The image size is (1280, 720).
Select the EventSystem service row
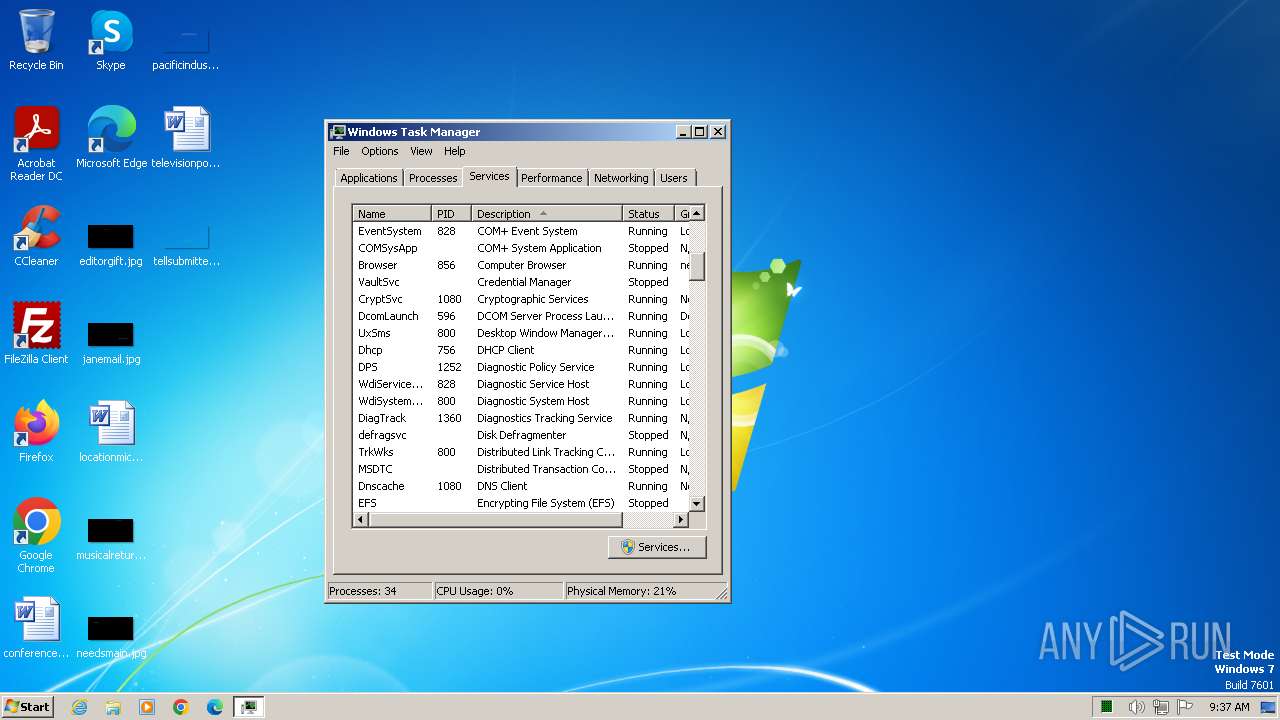[521, 231]
